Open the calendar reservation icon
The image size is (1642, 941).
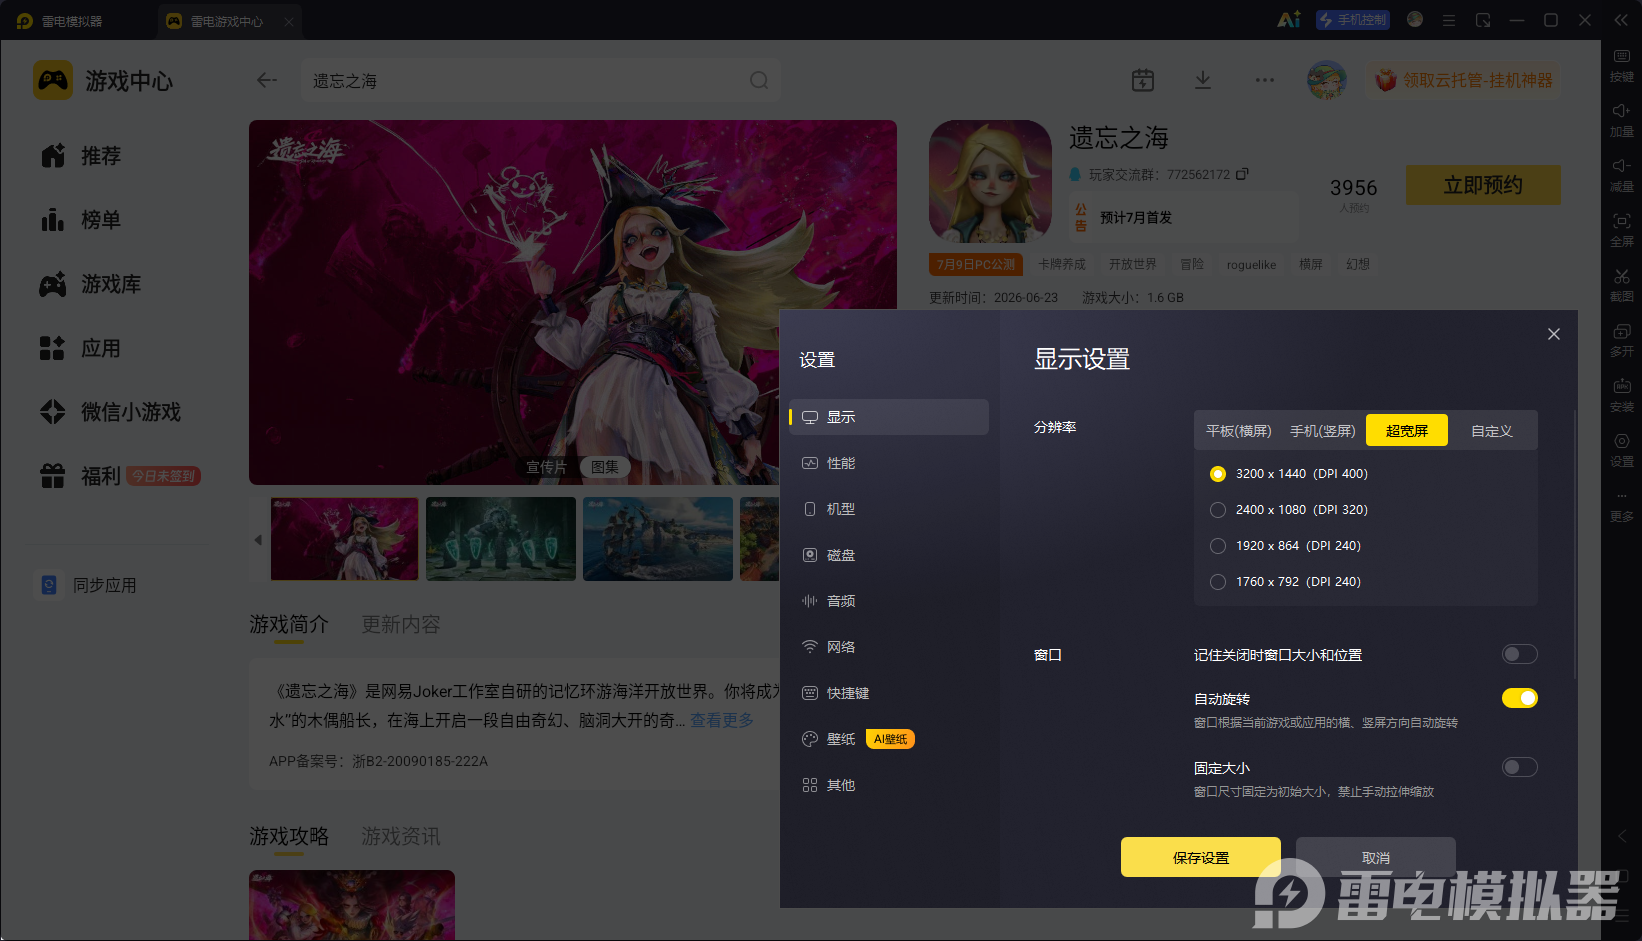(x=1143, y=80)
